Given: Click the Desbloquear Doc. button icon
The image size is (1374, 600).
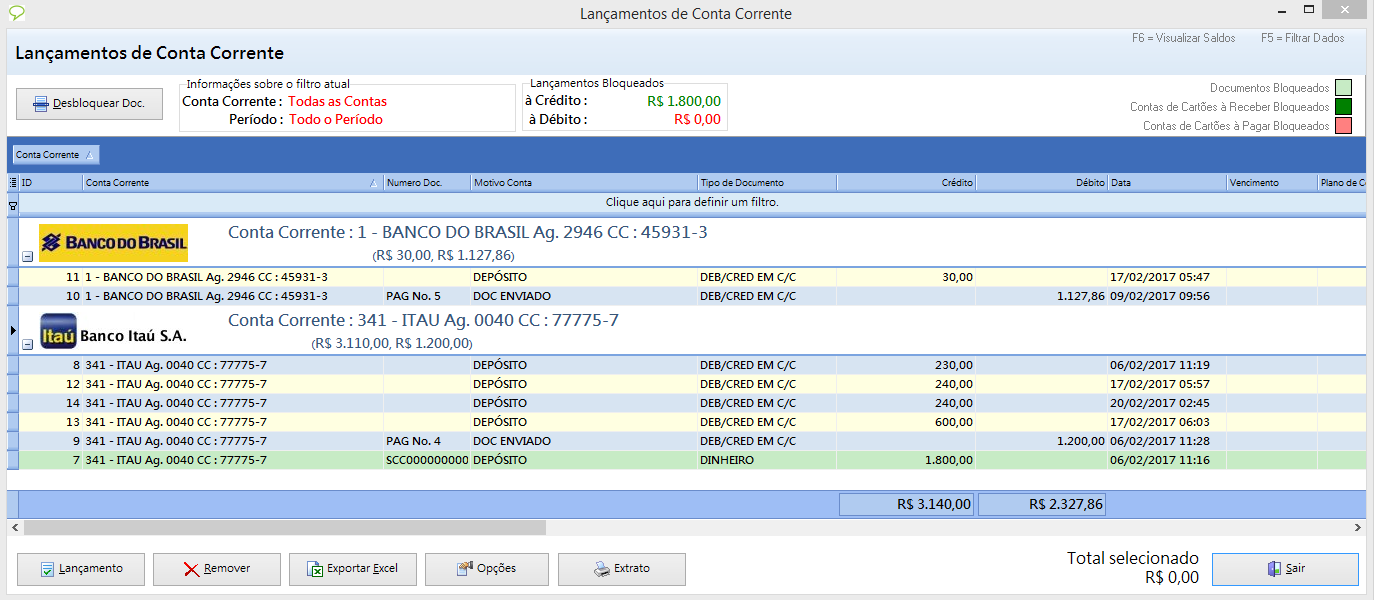Looking at the screenshot, I should tap(41, 104).
